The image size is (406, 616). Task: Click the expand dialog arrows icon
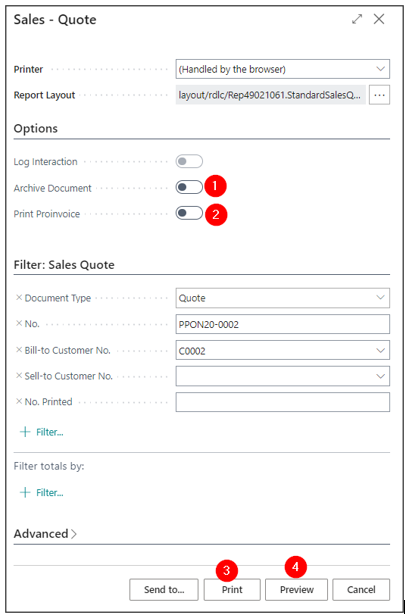[357, 19]
